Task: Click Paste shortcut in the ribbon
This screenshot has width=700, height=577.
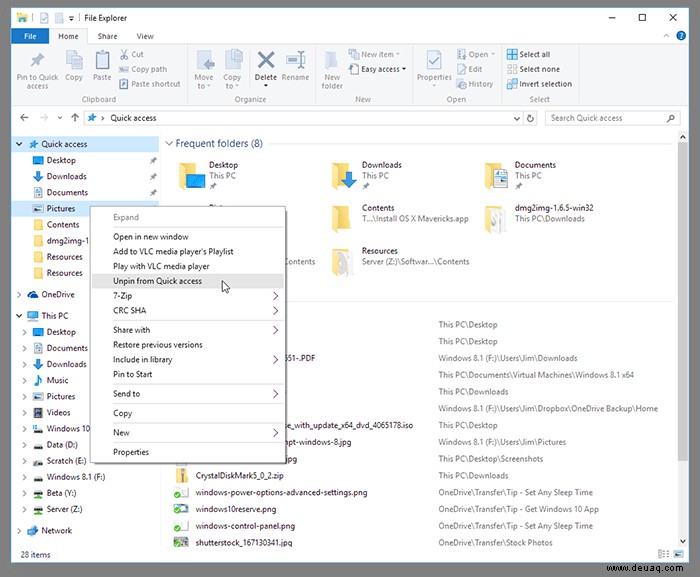Action: point(150,84)
